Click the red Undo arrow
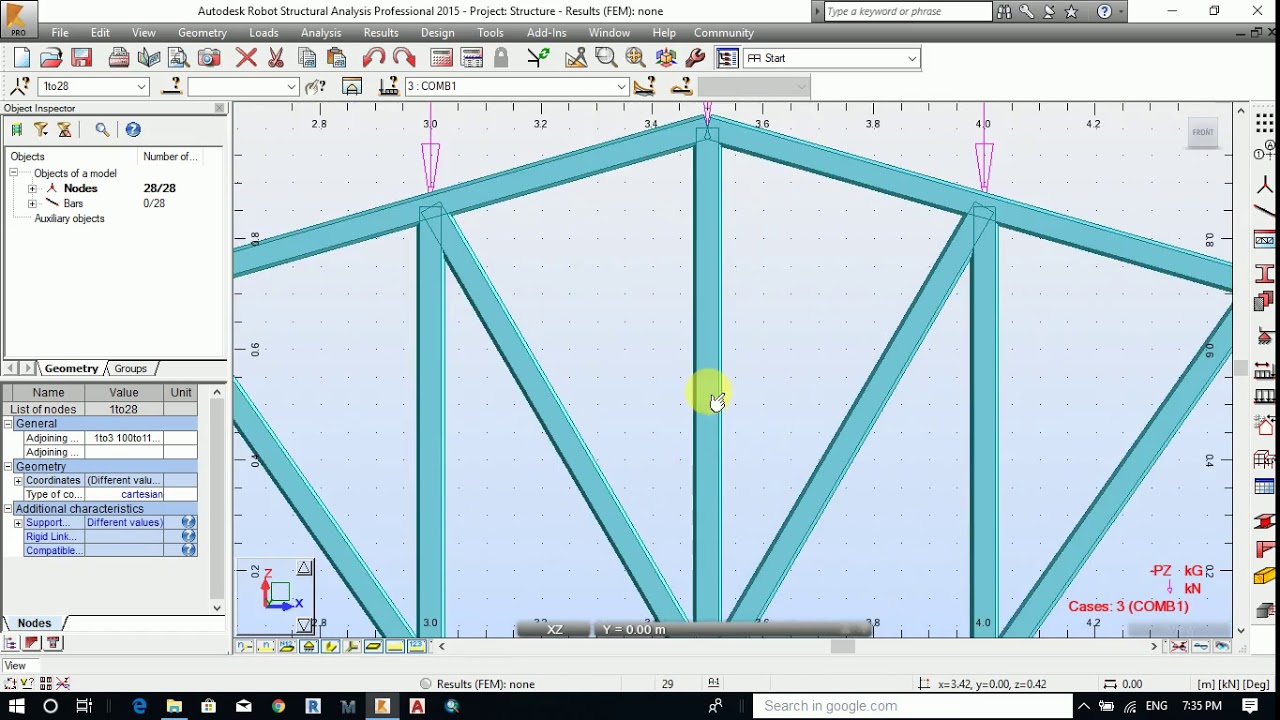 click(374, 58)
